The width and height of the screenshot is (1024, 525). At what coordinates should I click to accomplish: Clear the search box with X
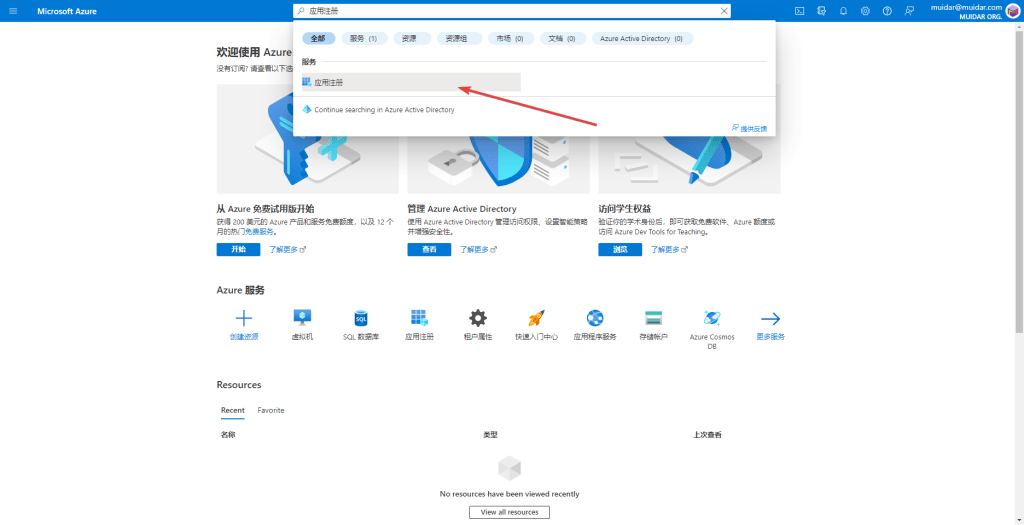click(724, 11)
